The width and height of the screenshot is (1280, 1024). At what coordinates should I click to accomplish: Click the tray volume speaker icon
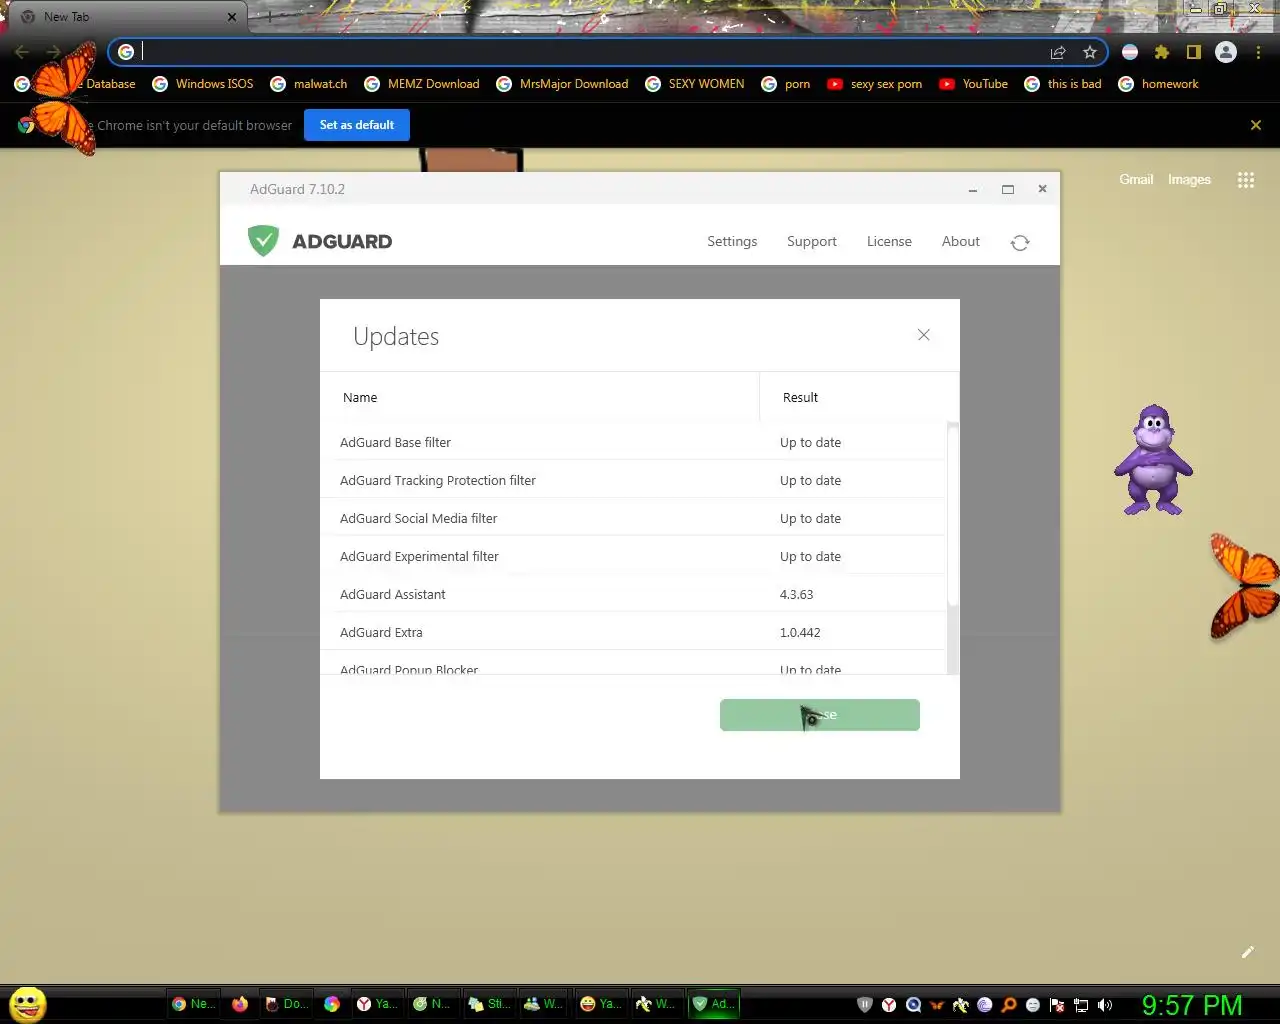[x=1105, y=1005]
